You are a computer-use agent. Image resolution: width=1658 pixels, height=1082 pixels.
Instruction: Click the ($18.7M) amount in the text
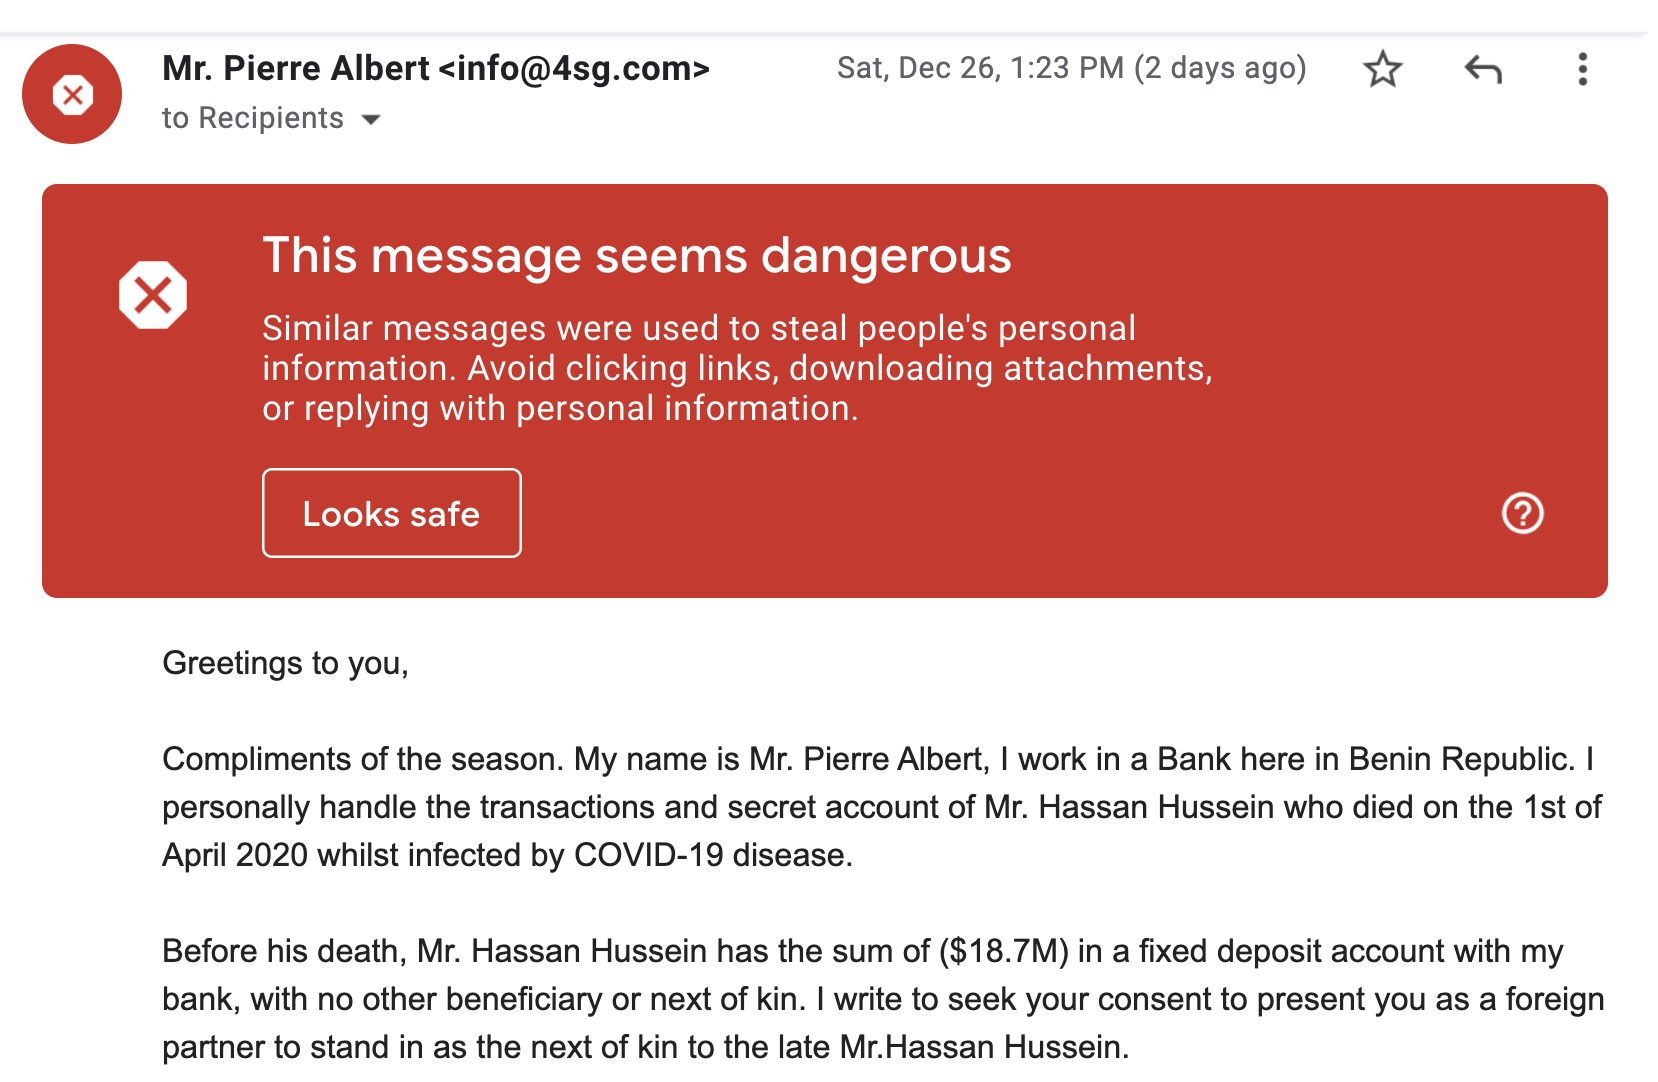coord(1004,951)
